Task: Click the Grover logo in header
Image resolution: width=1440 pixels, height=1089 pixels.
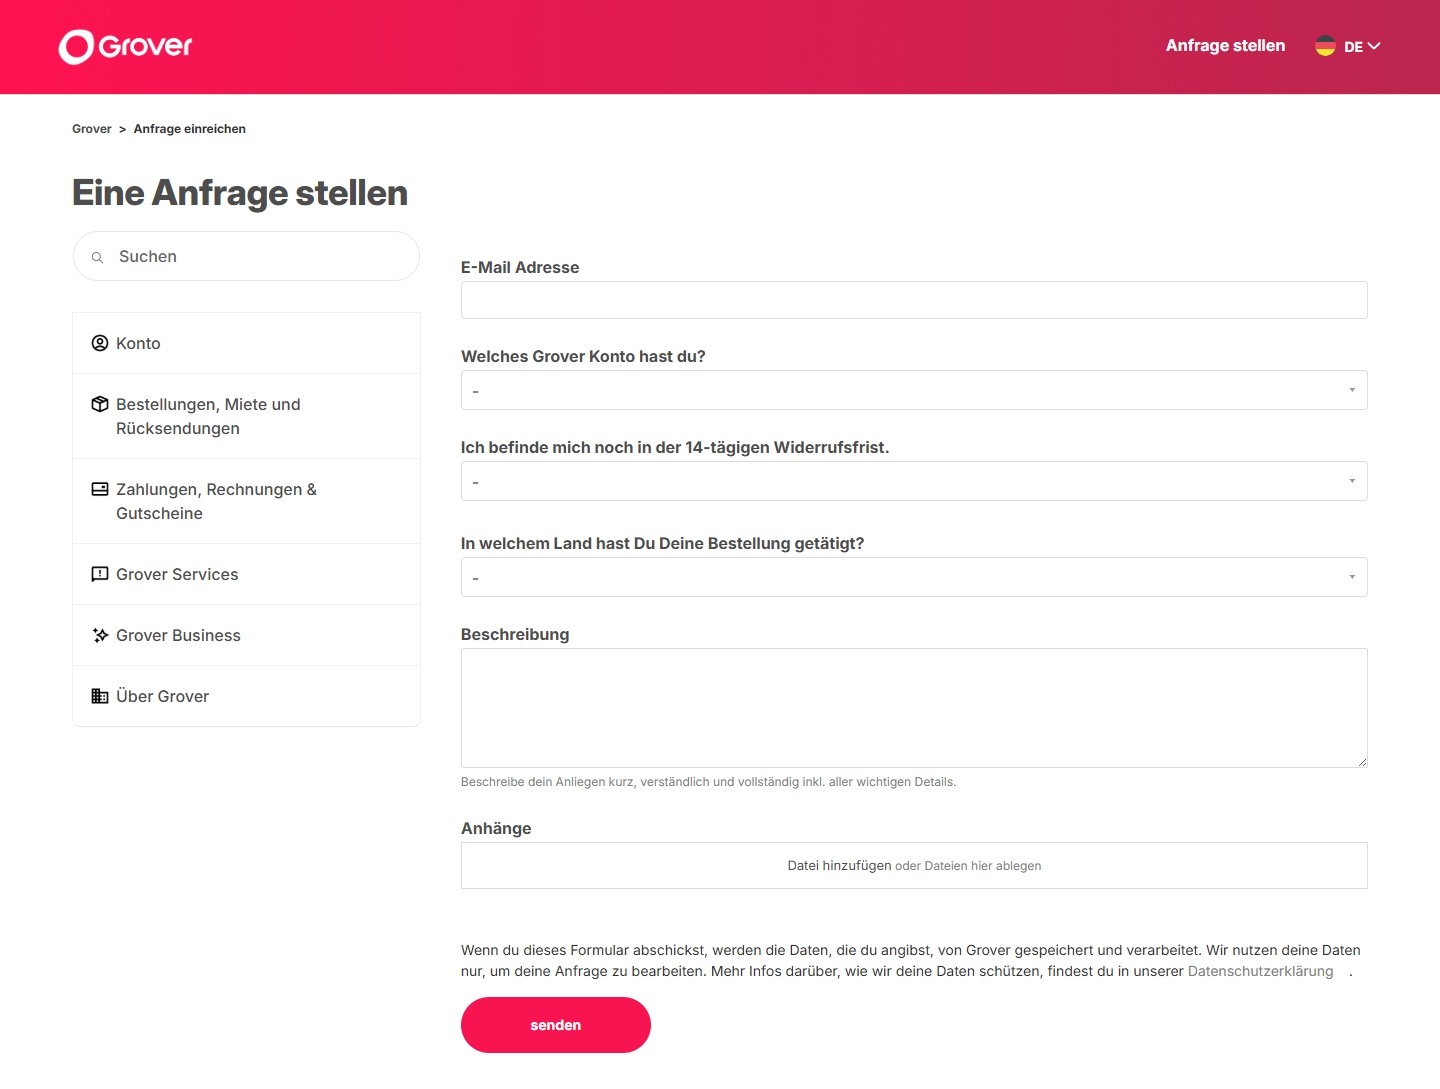Action: click(x=126, y=46)
